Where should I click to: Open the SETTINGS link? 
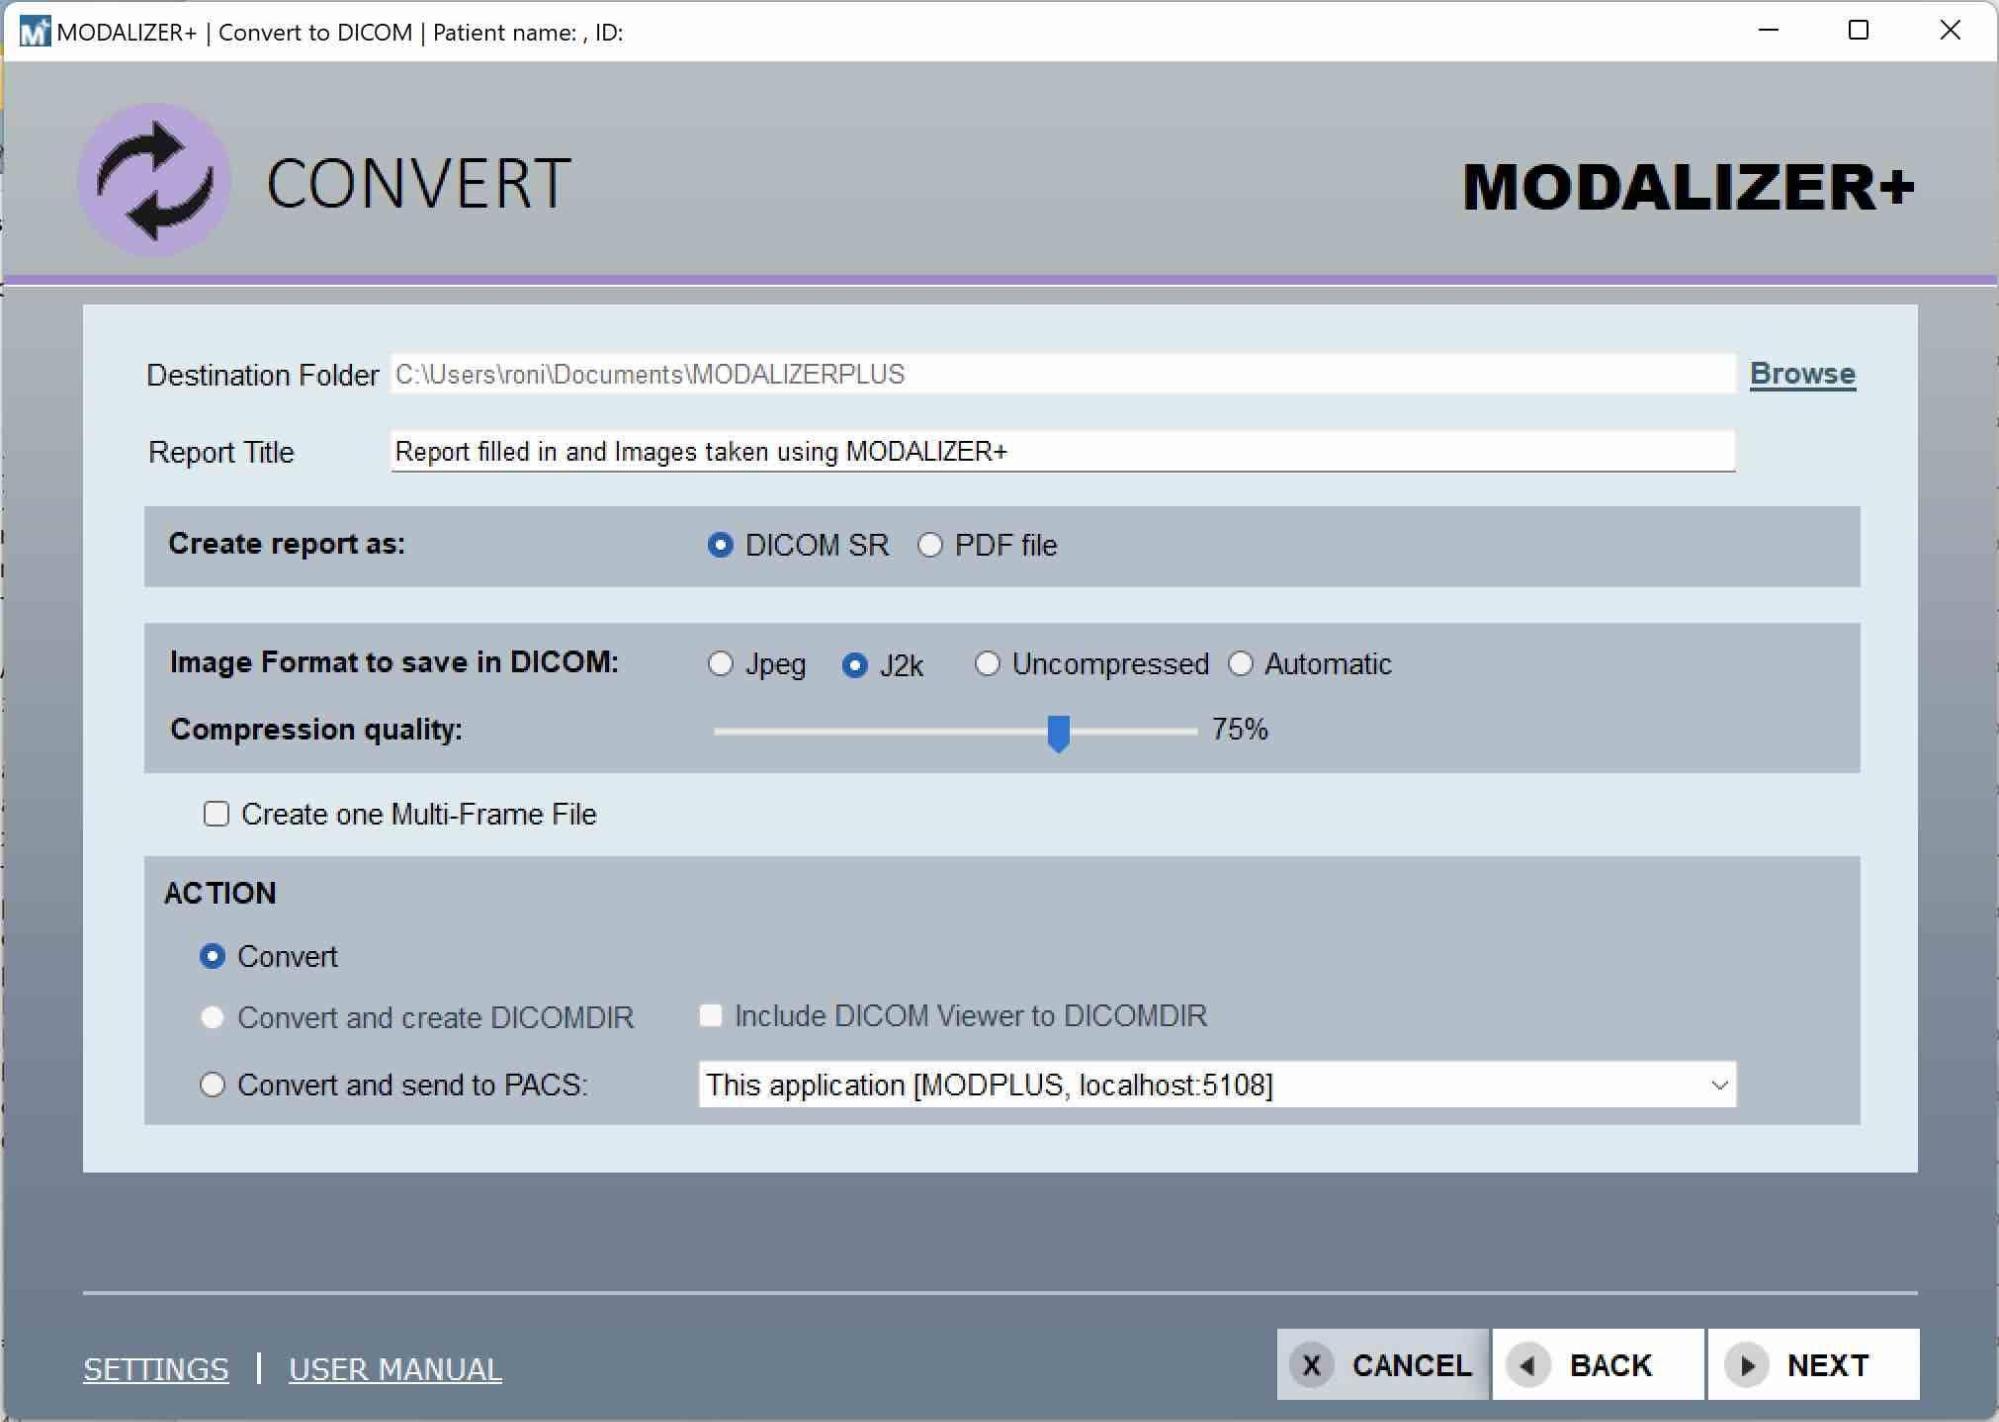(155, 1368)
